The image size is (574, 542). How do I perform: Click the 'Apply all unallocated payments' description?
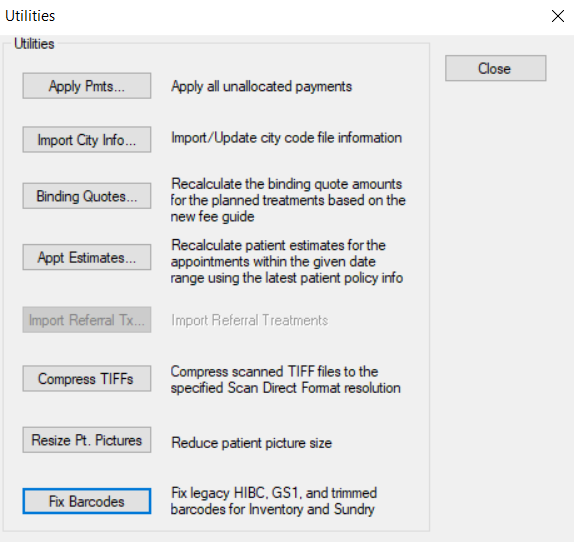[261, 86]
